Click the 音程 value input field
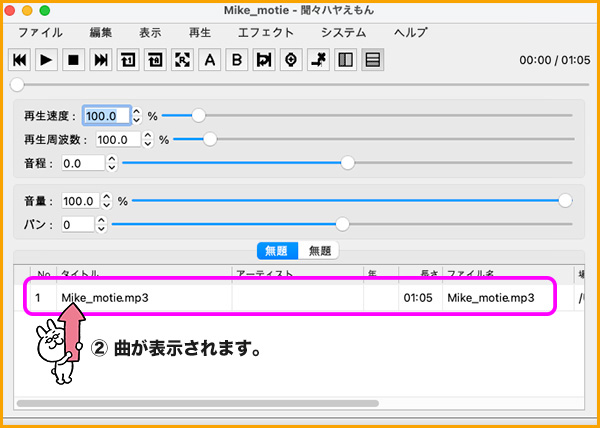The image size is (600, 428). 83,163
